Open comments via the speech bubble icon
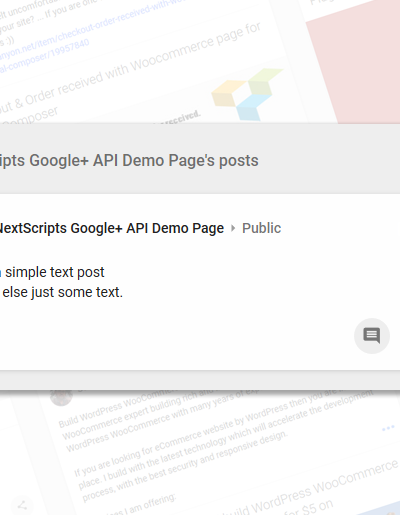 coord(372,335)
